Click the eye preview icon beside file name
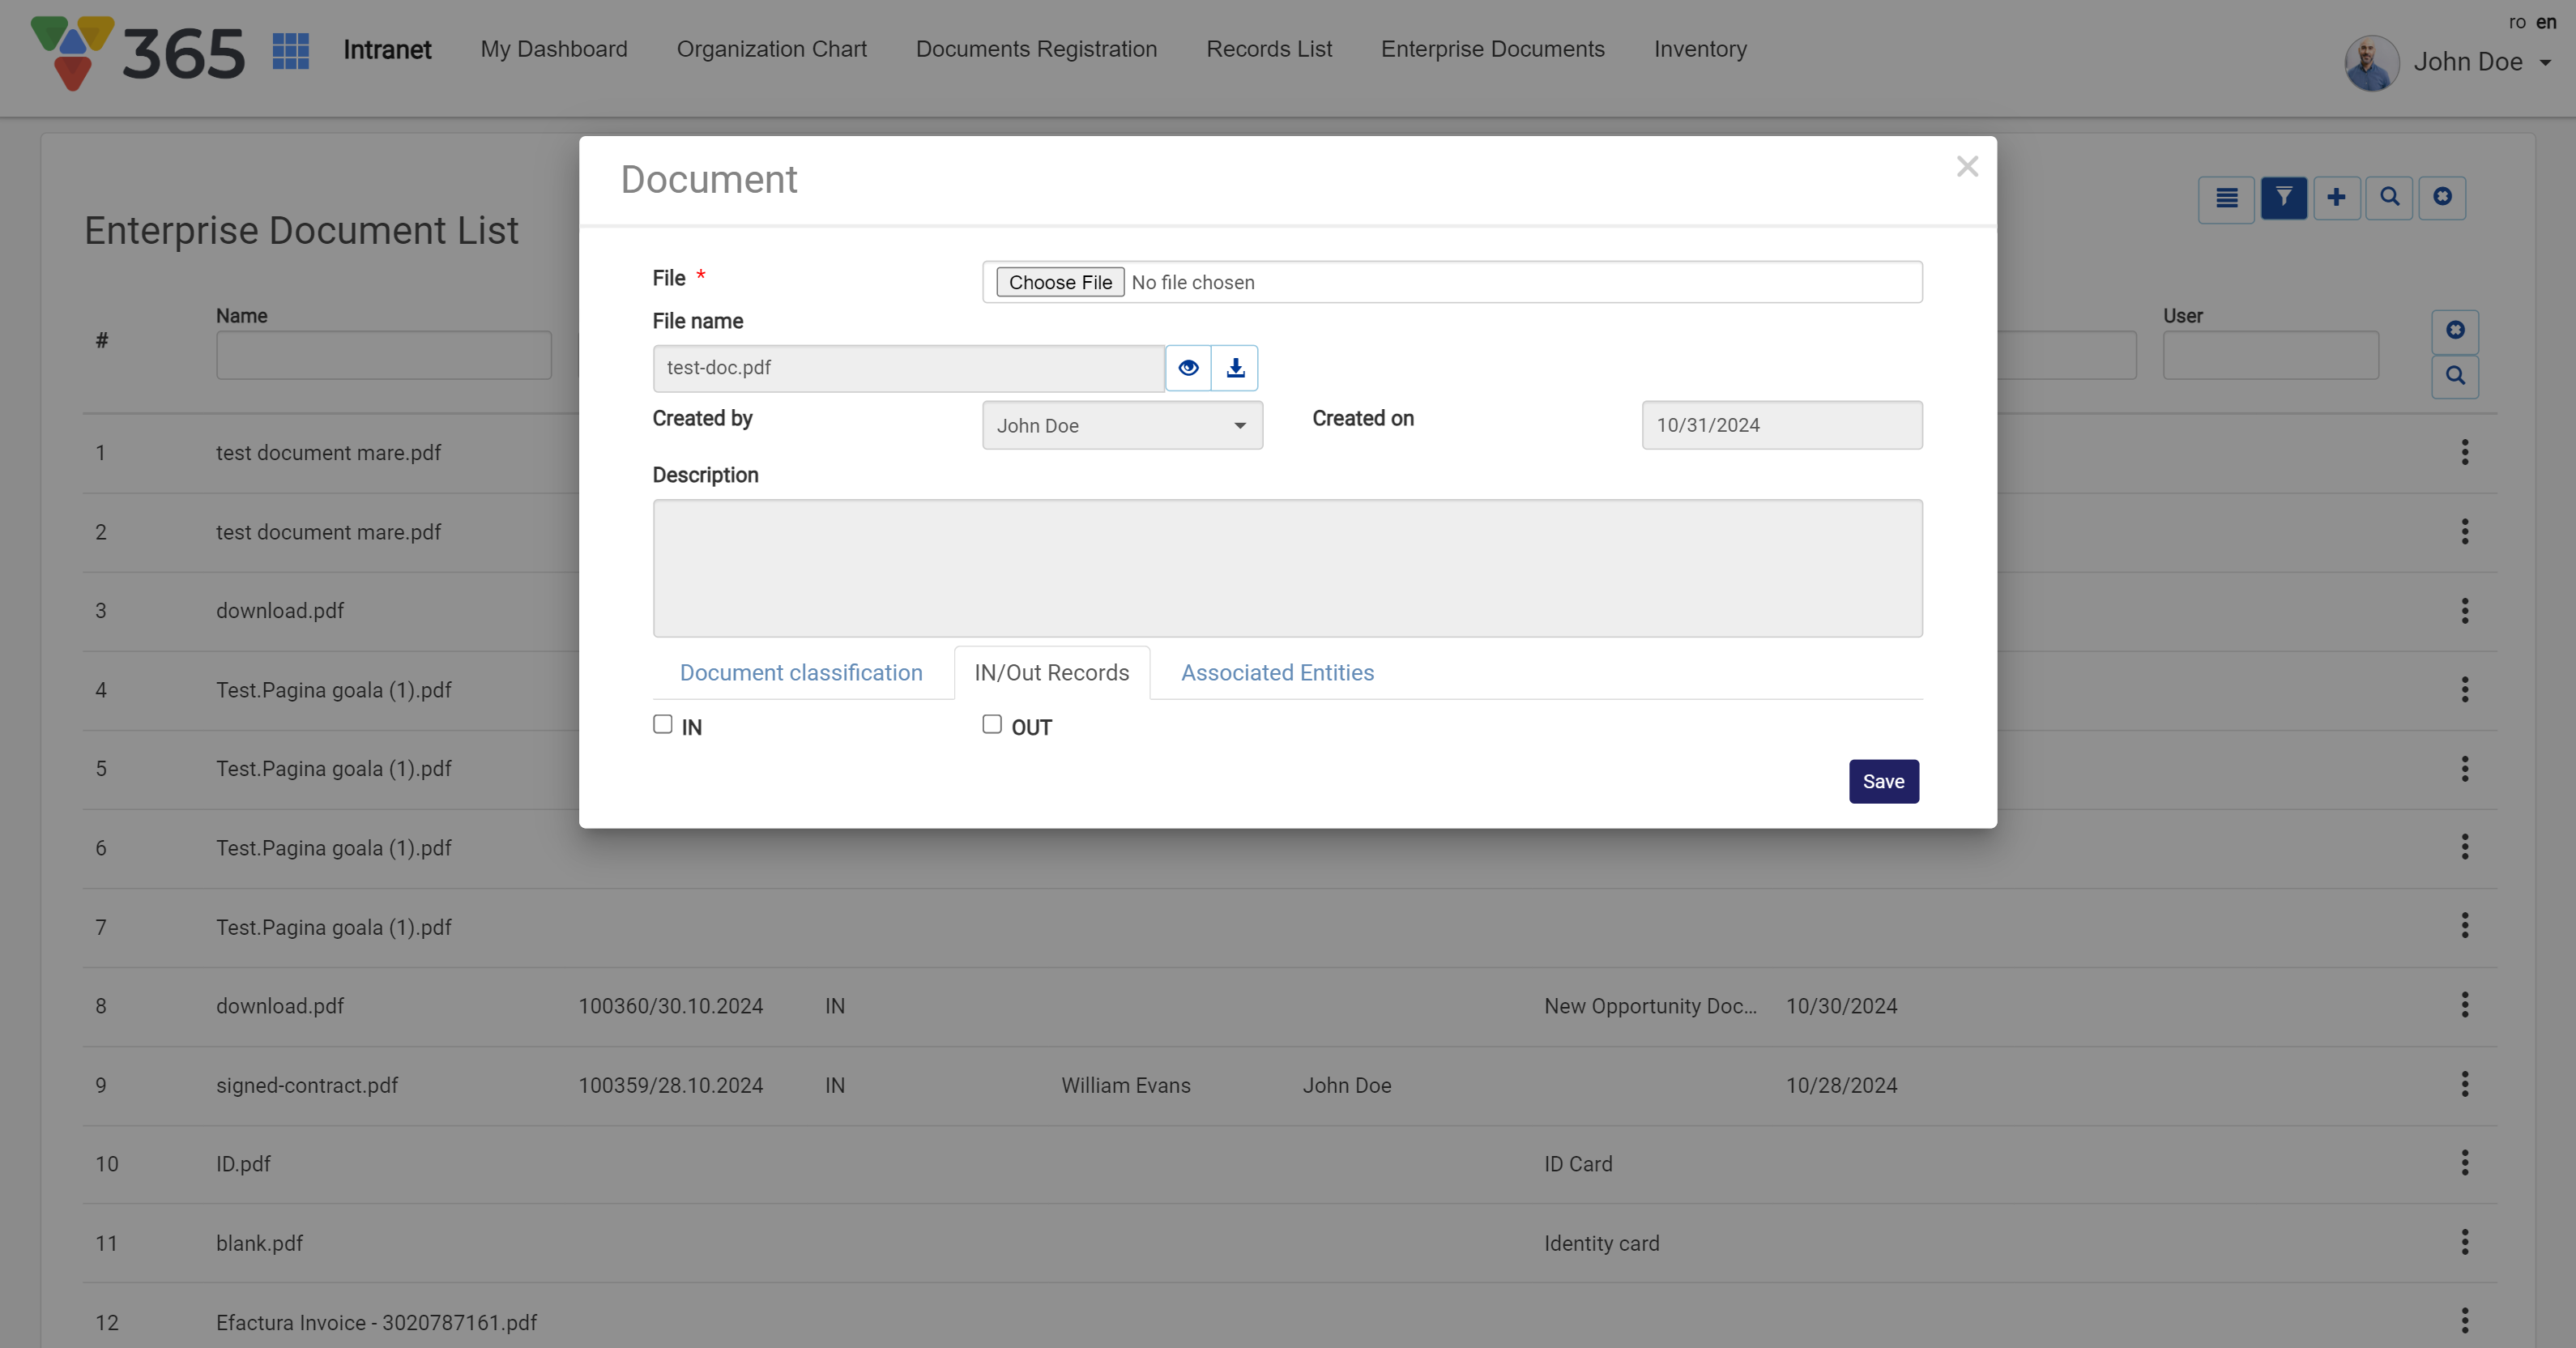 pyautogui.click(x=1188, y=368)
